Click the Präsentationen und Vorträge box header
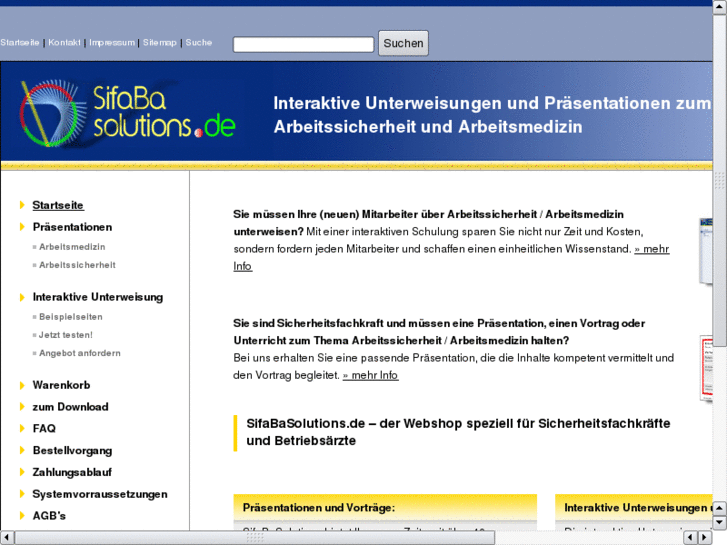 click(385, 508)
